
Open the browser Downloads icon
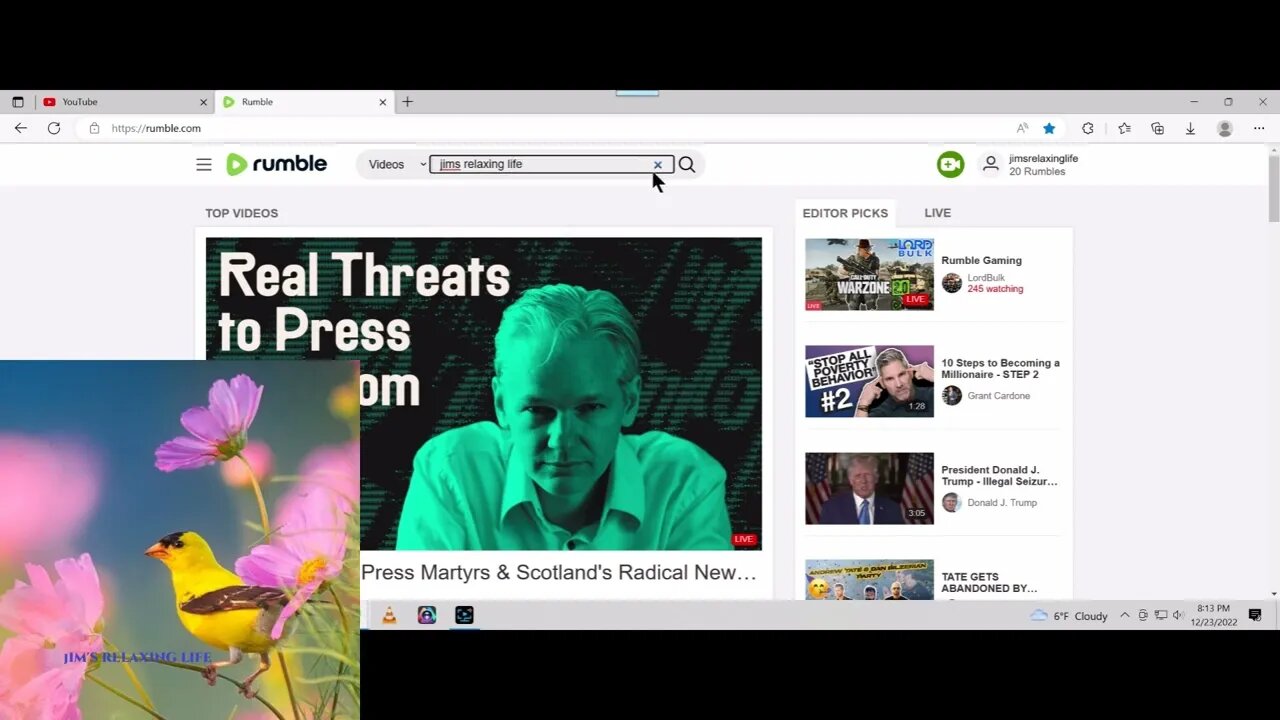(1190, 128)
